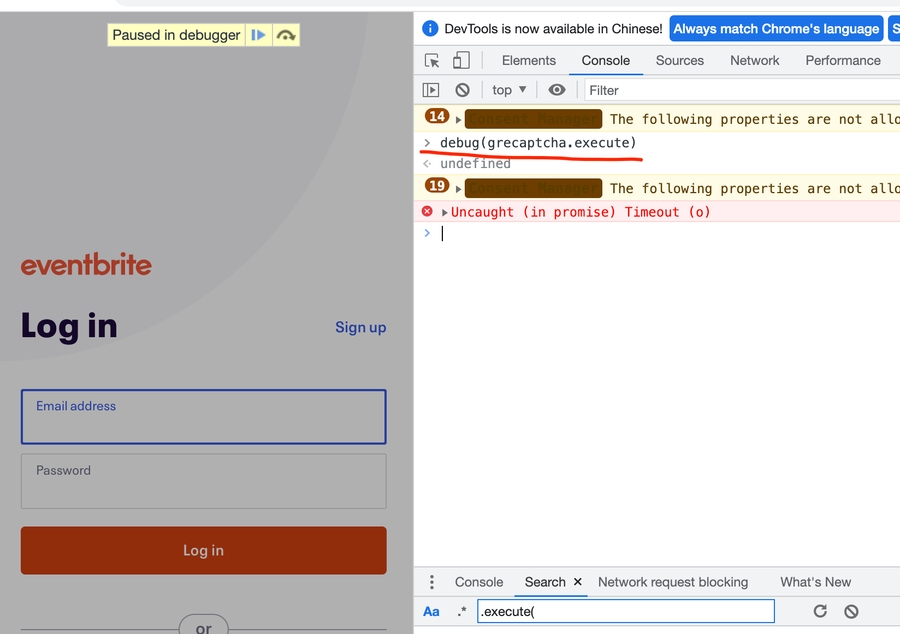
Task: Toggle match case Aa option
Action: pos(431,611)
